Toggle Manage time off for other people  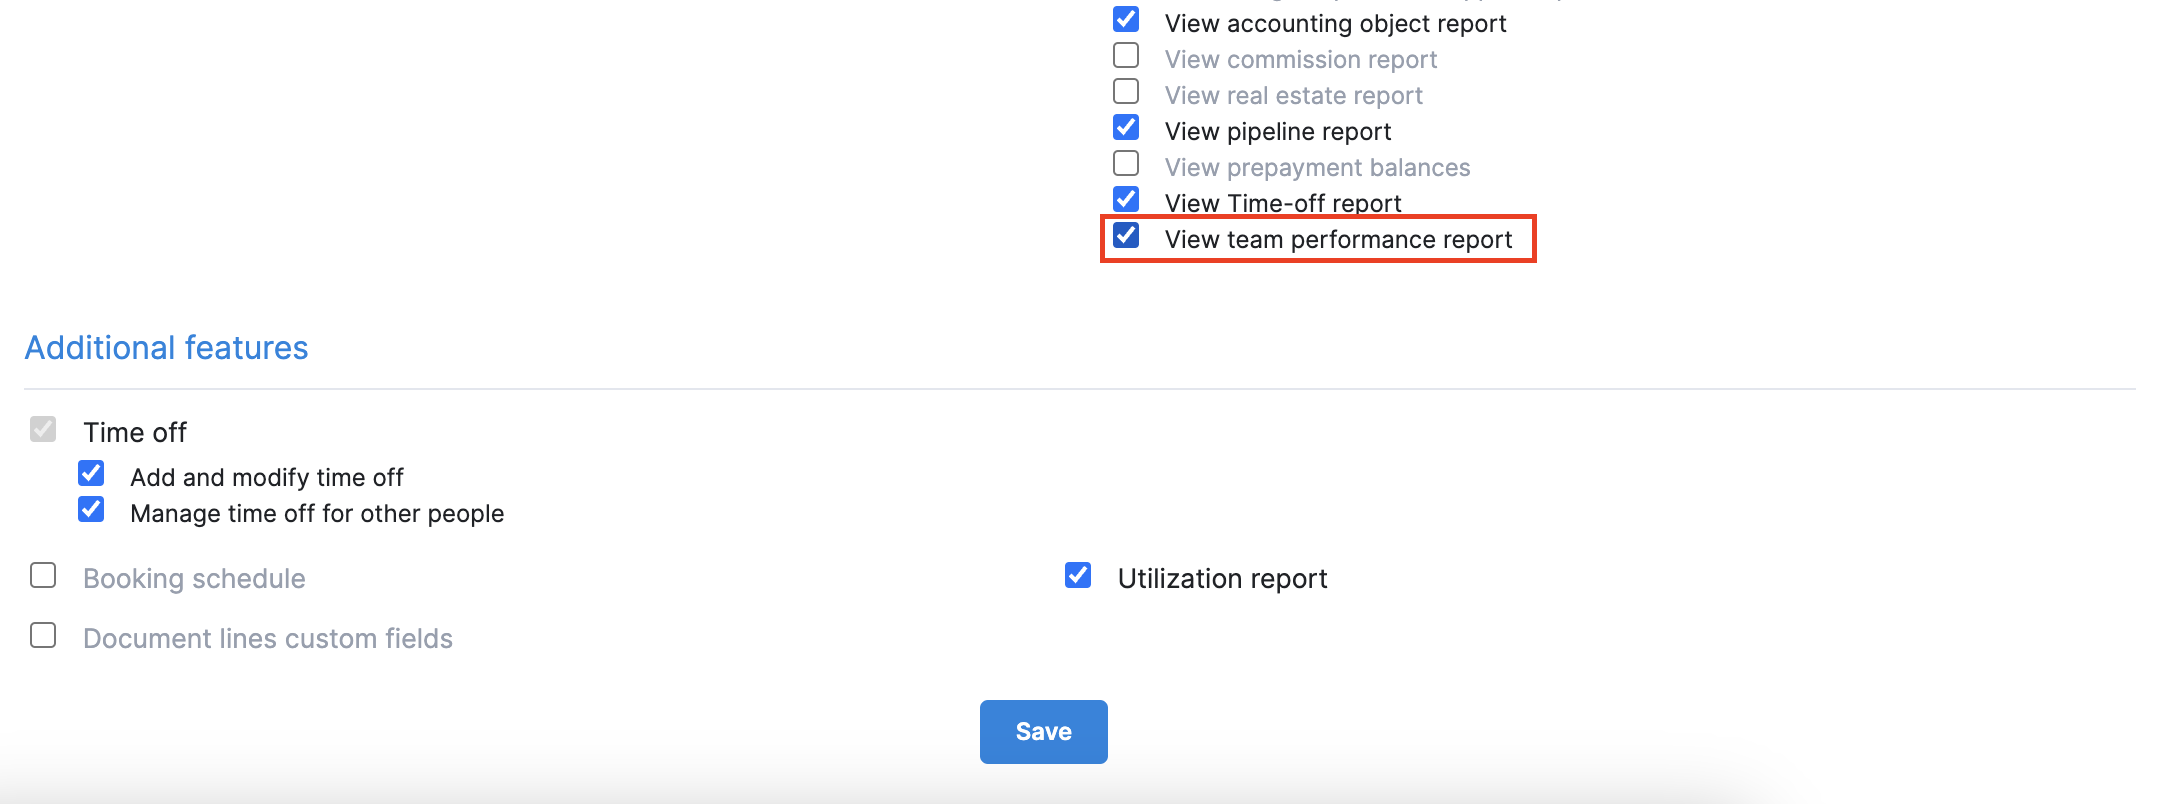pyautogui.click(x=91, y=509)
